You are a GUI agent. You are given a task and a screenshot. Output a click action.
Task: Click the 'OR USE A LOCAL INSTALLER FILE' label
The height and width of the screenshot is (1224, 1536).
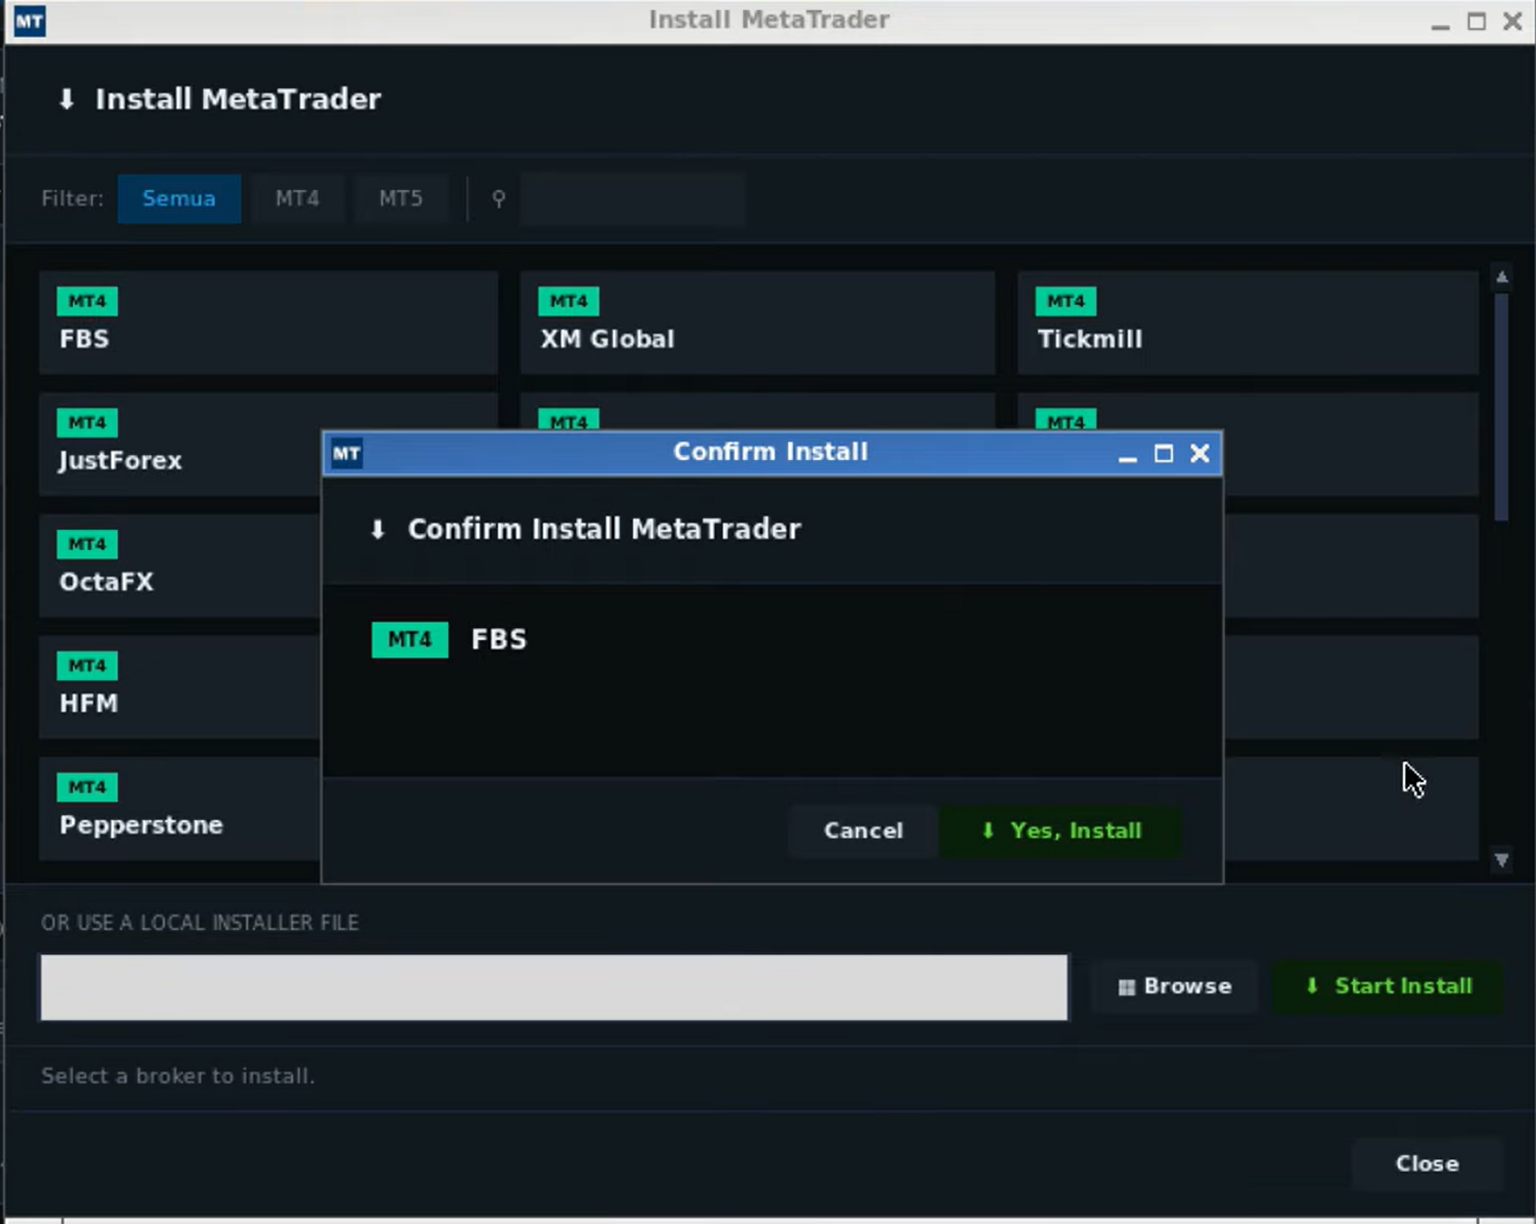pos(200,923)
